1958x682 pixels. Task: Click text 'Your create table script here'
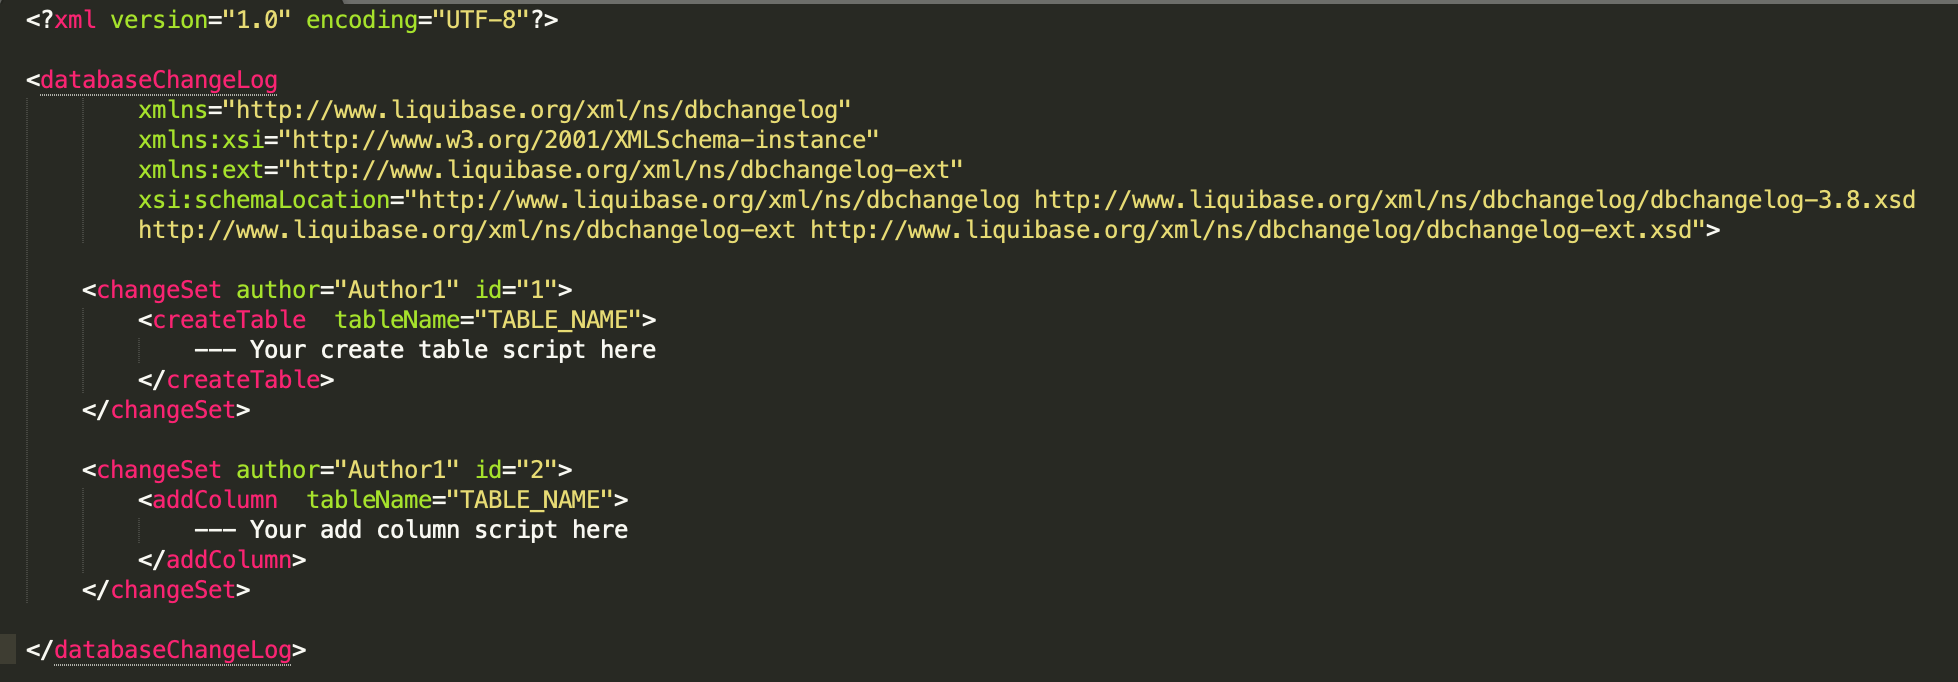453,350
